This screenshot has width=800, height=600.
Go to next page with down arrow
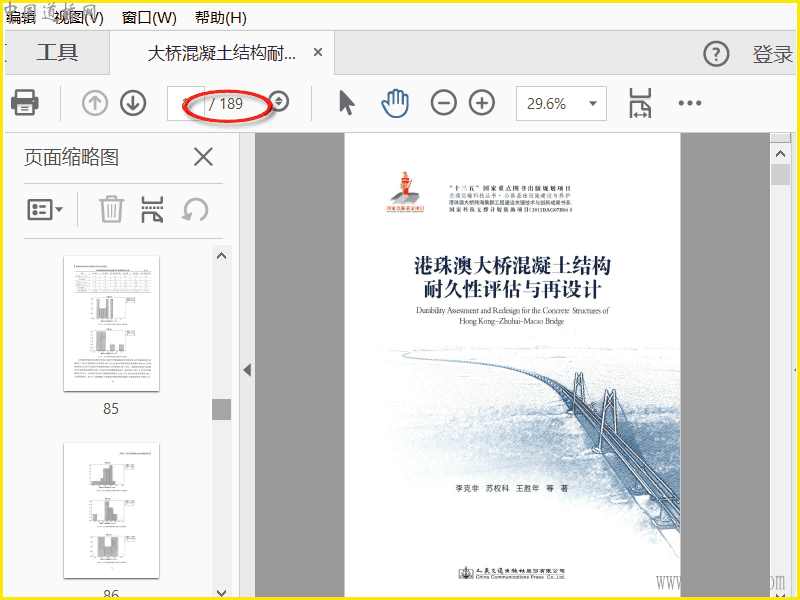pyautogui.click(x=133, y=103)
